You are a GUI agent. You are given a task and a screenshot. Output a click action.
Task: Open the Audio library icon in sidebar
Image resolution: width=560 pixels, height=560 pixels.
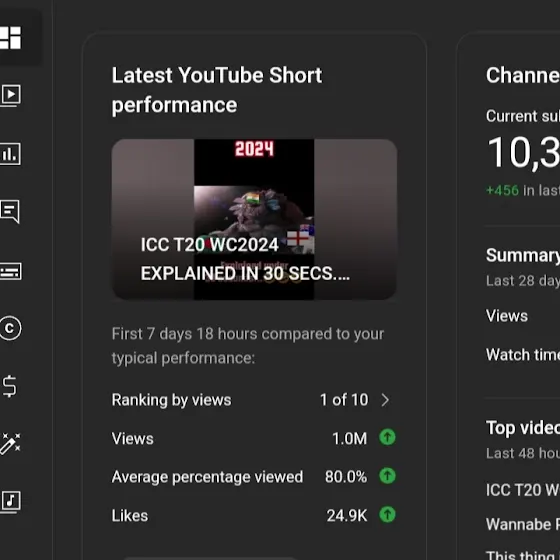10,502
